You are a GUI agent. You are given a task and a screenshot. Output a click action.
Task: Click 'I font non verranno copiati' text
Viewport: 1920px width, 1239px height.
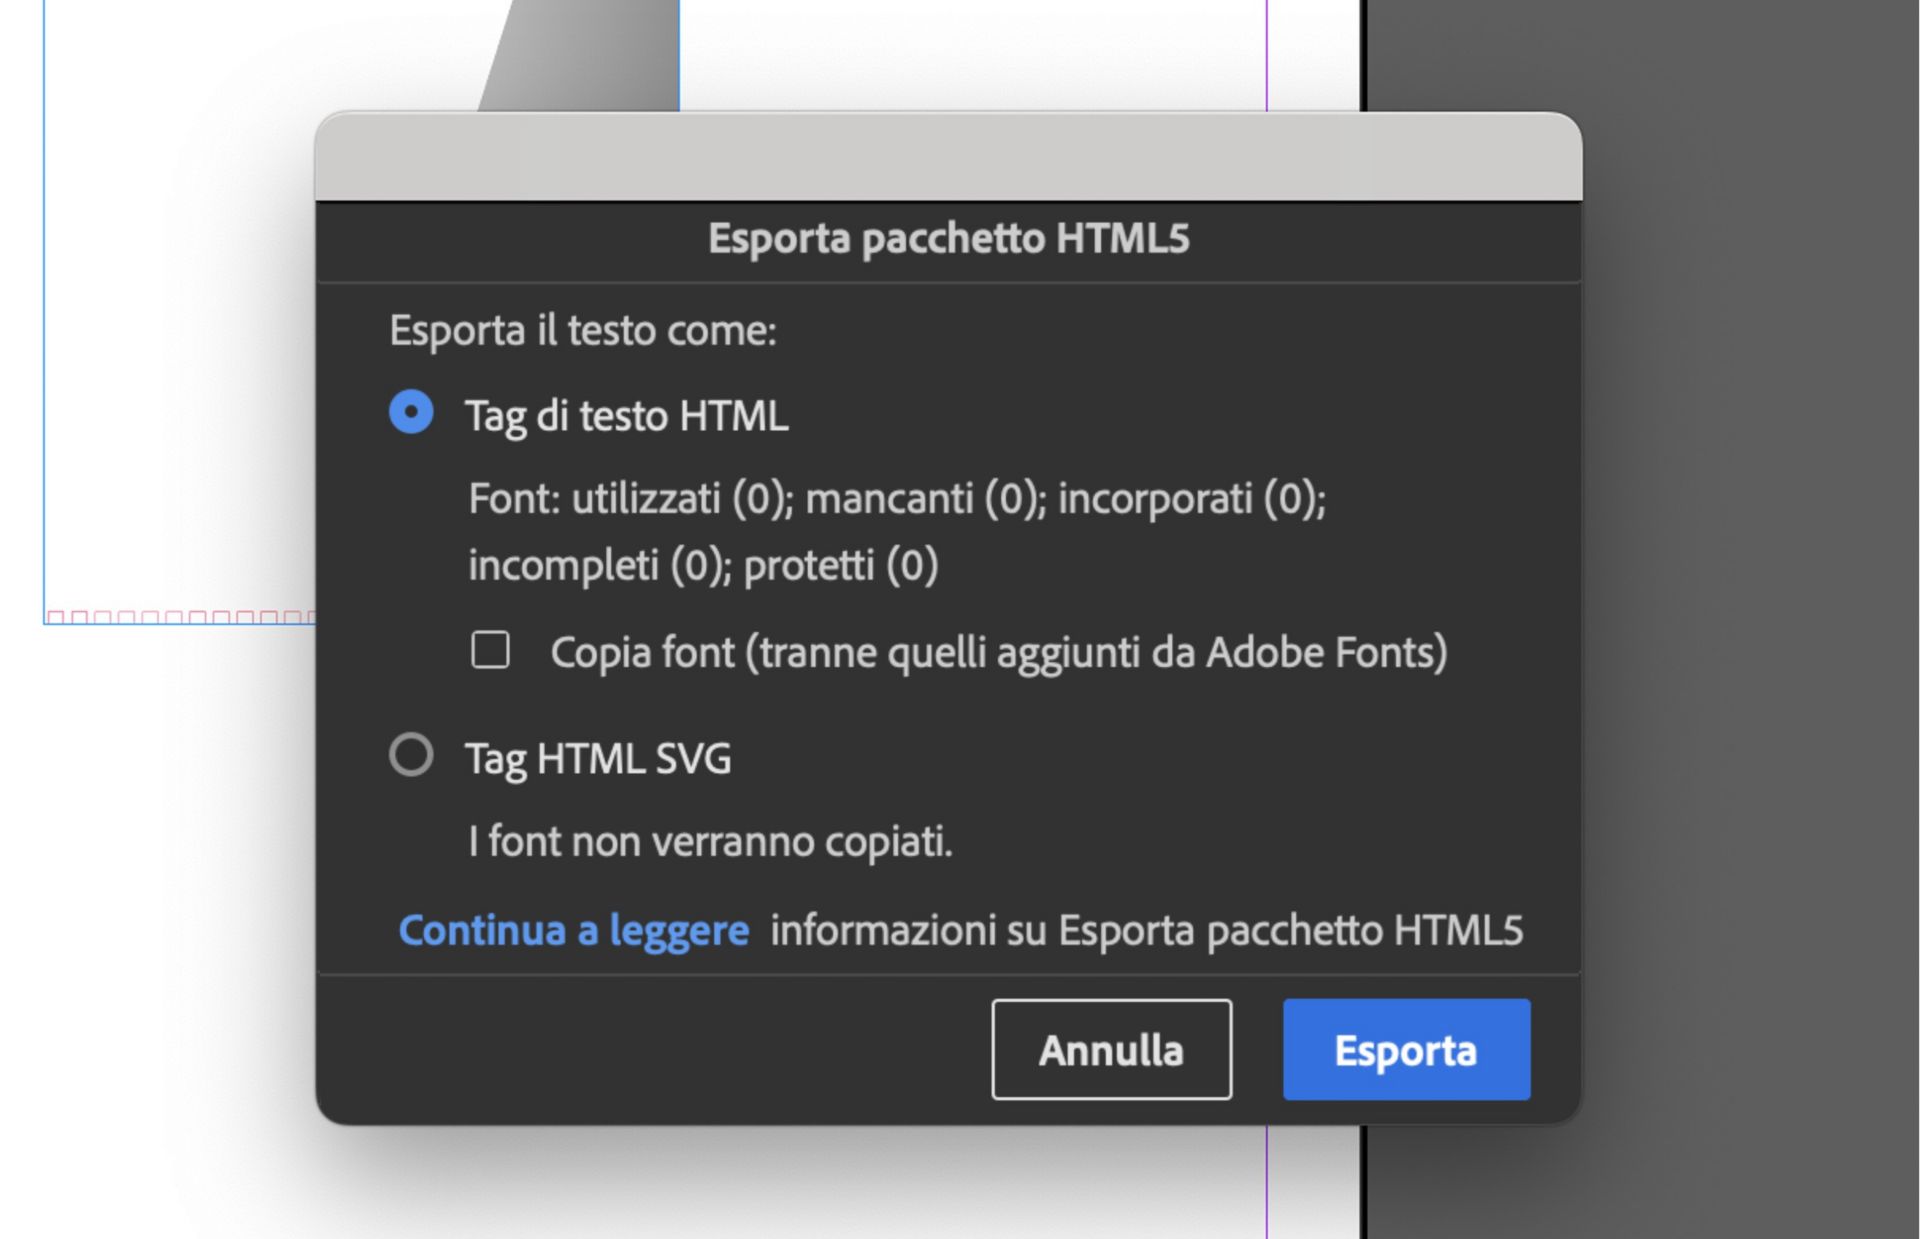point(711,841)
